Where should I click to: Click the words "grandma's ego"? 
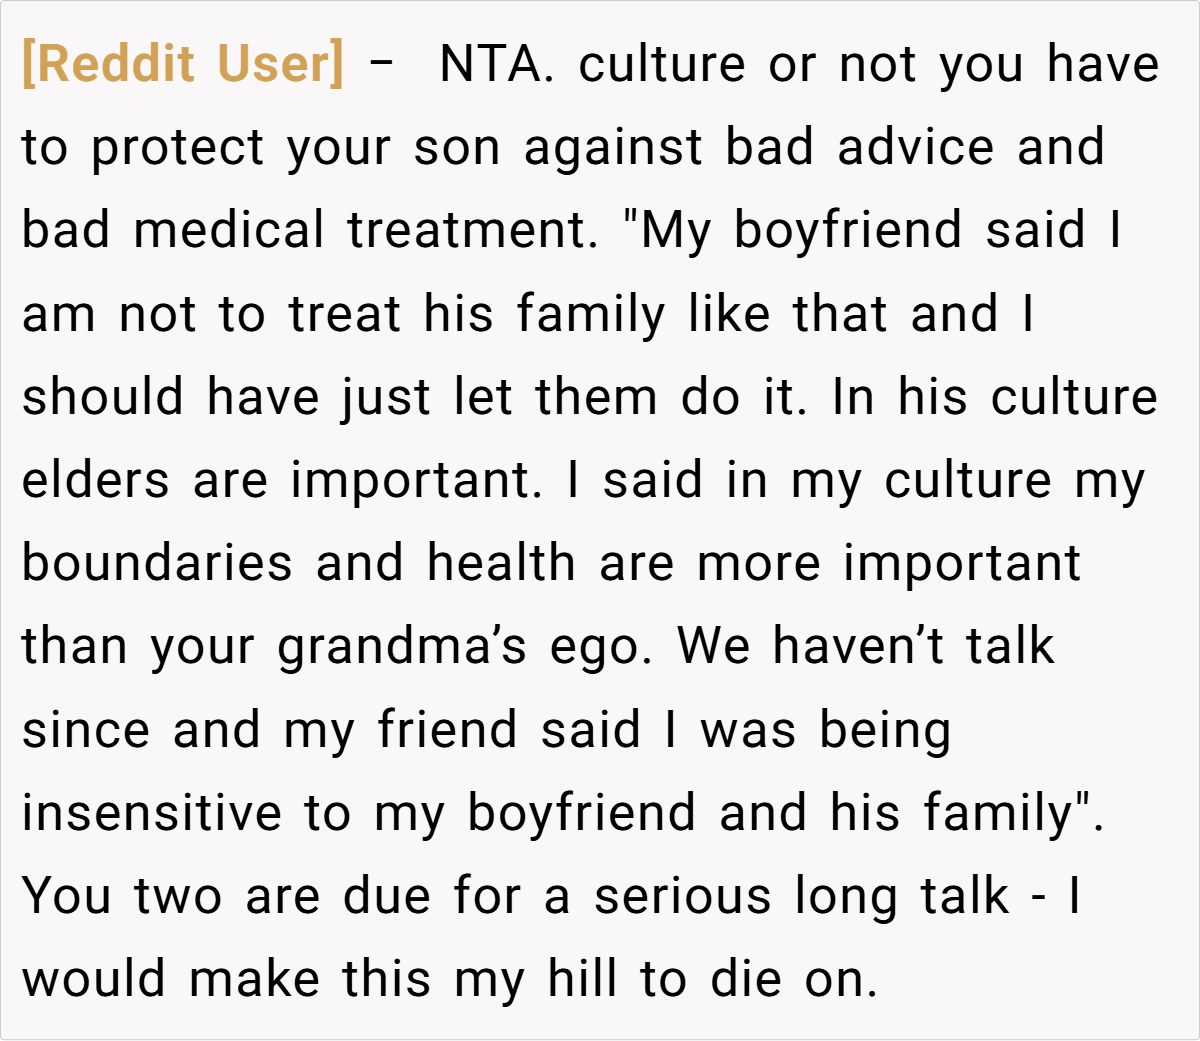(x=465, y=646)
